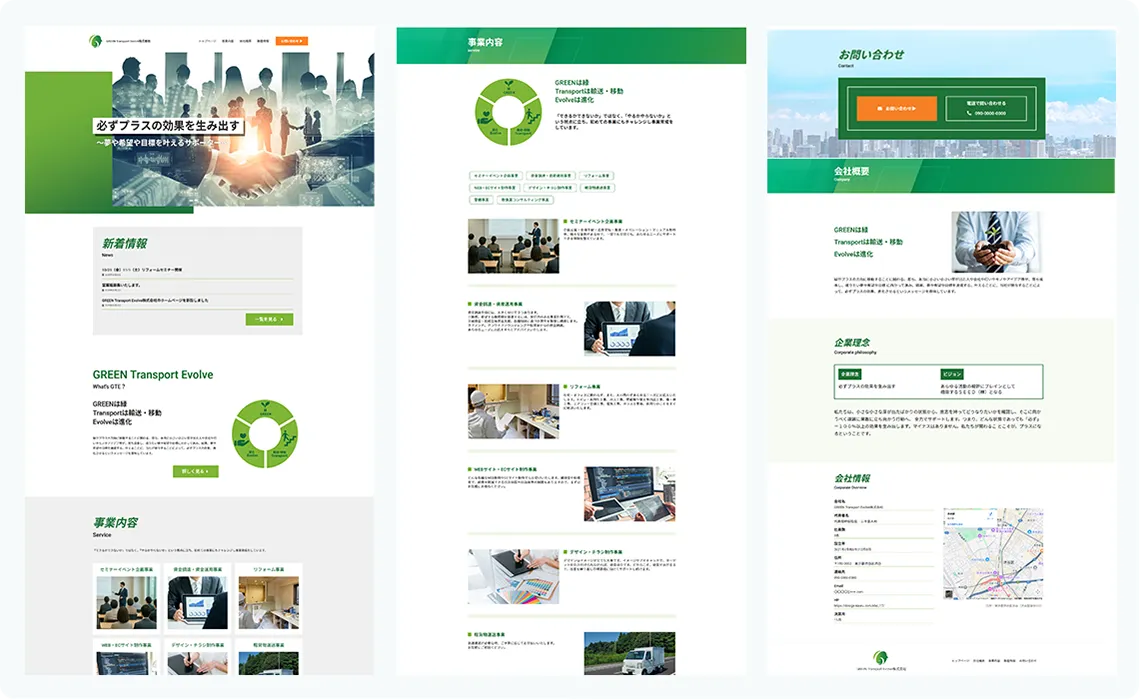Select the セミナー・イベント企画事業 tag chip

click(496, 176)
